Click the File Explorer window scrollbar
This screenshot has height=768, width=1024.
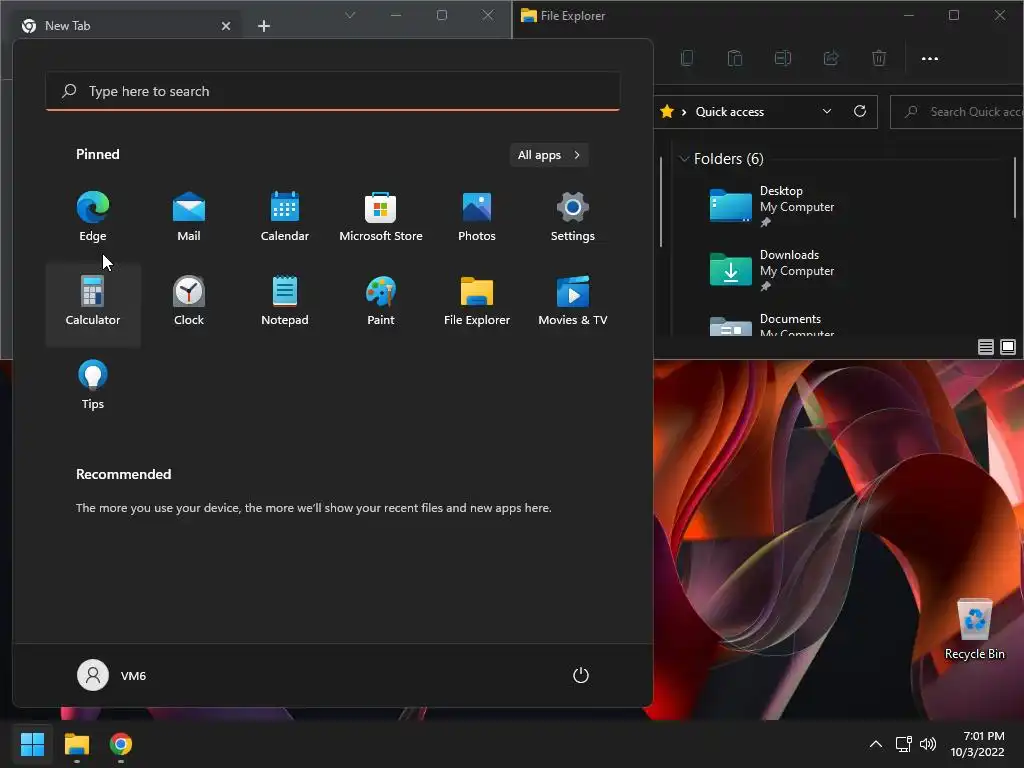[x=1015, y=187]
